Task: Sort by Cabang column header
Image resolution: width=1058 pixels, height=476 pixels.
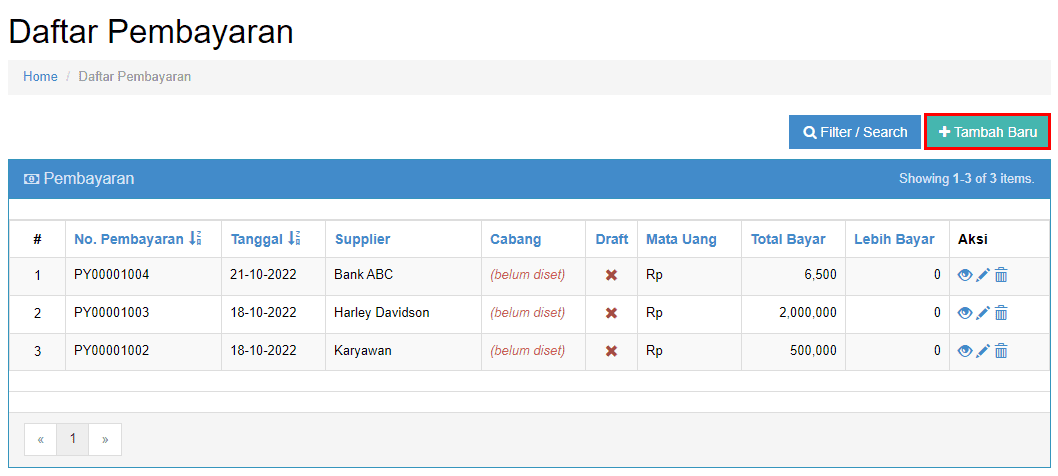Action: pos(516,239)
